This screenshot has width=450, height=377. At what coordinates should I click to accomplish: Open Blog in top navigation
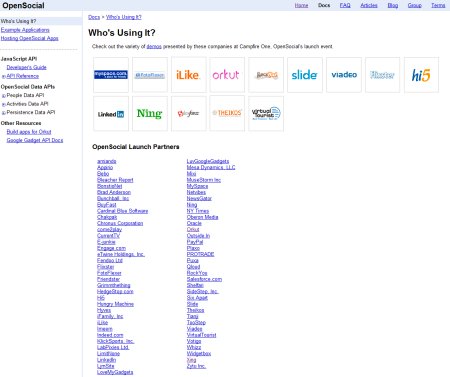pyautogui.click(x=393, y=5)
